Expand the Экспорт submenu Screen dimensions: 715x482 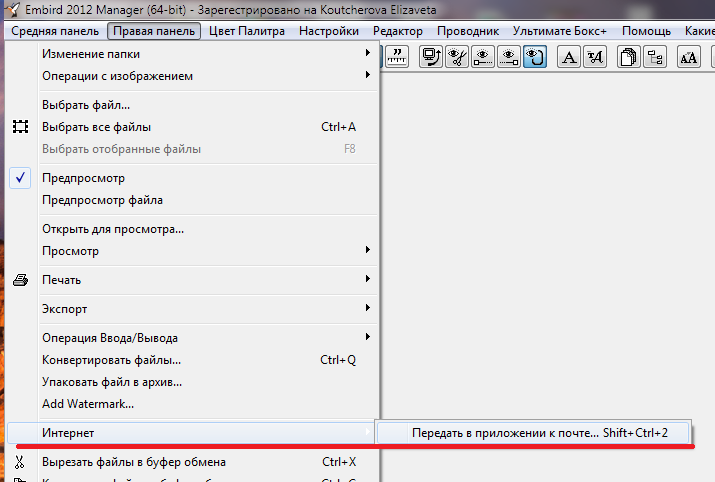click(192, 309)
